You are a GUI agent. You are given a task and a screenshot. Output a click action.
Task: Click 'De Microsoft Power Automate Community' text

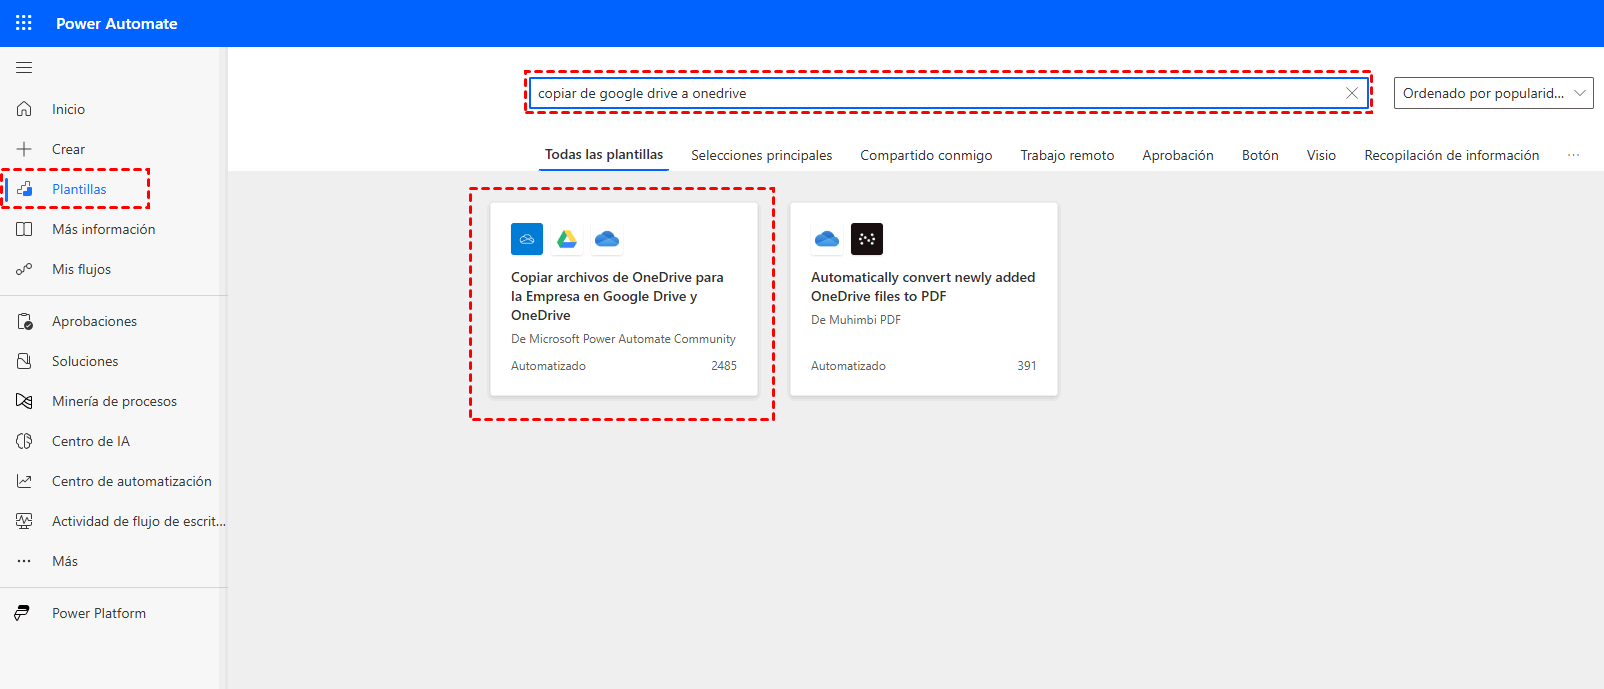pyautogui.click(x=623, y=339)
